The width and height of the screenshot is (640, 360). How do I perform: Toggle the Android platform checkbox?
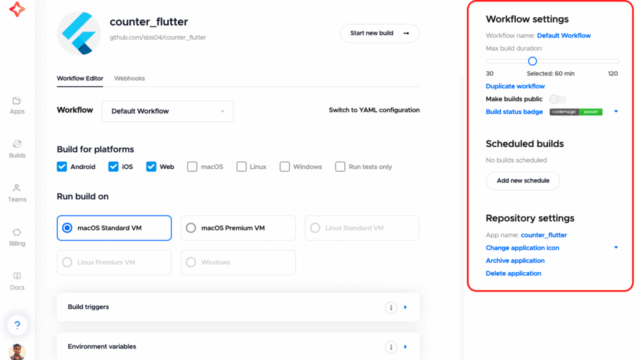click(62, 167)
